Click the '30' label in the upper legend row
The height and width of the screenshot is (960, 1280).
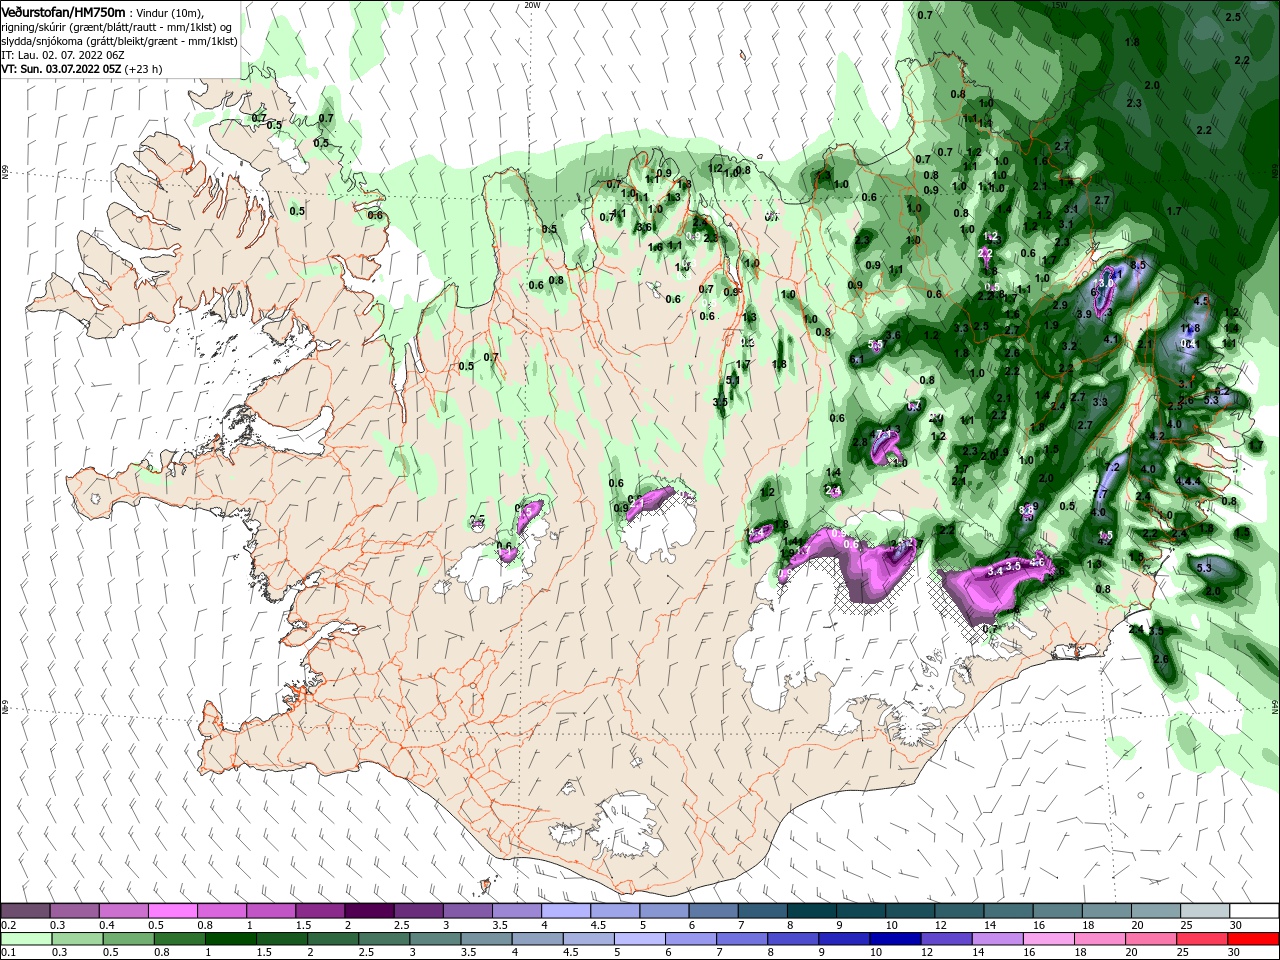coord(1236,925)
